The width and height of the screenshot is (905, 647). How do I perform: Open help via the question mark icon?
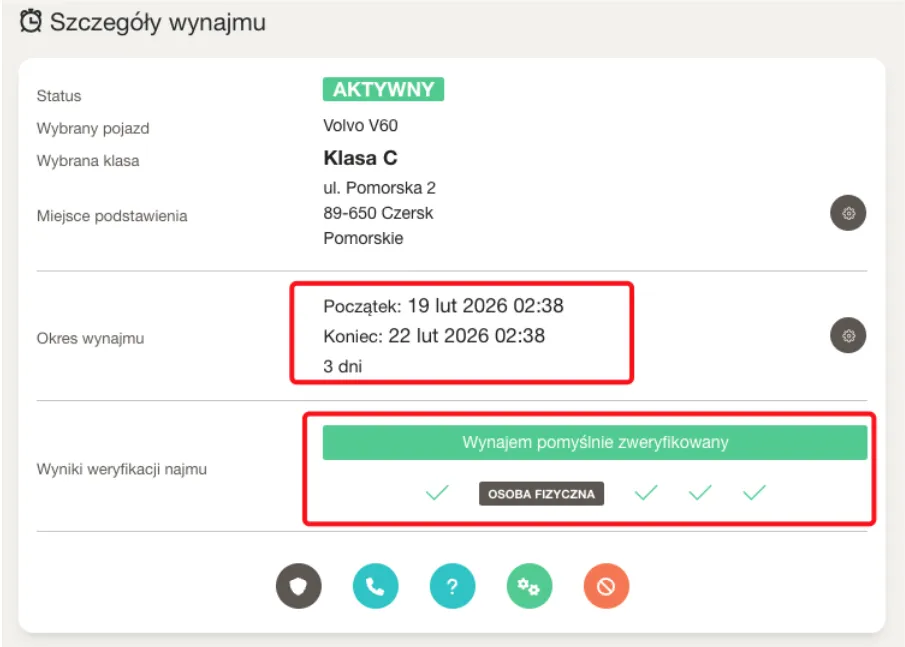point(452,586)
